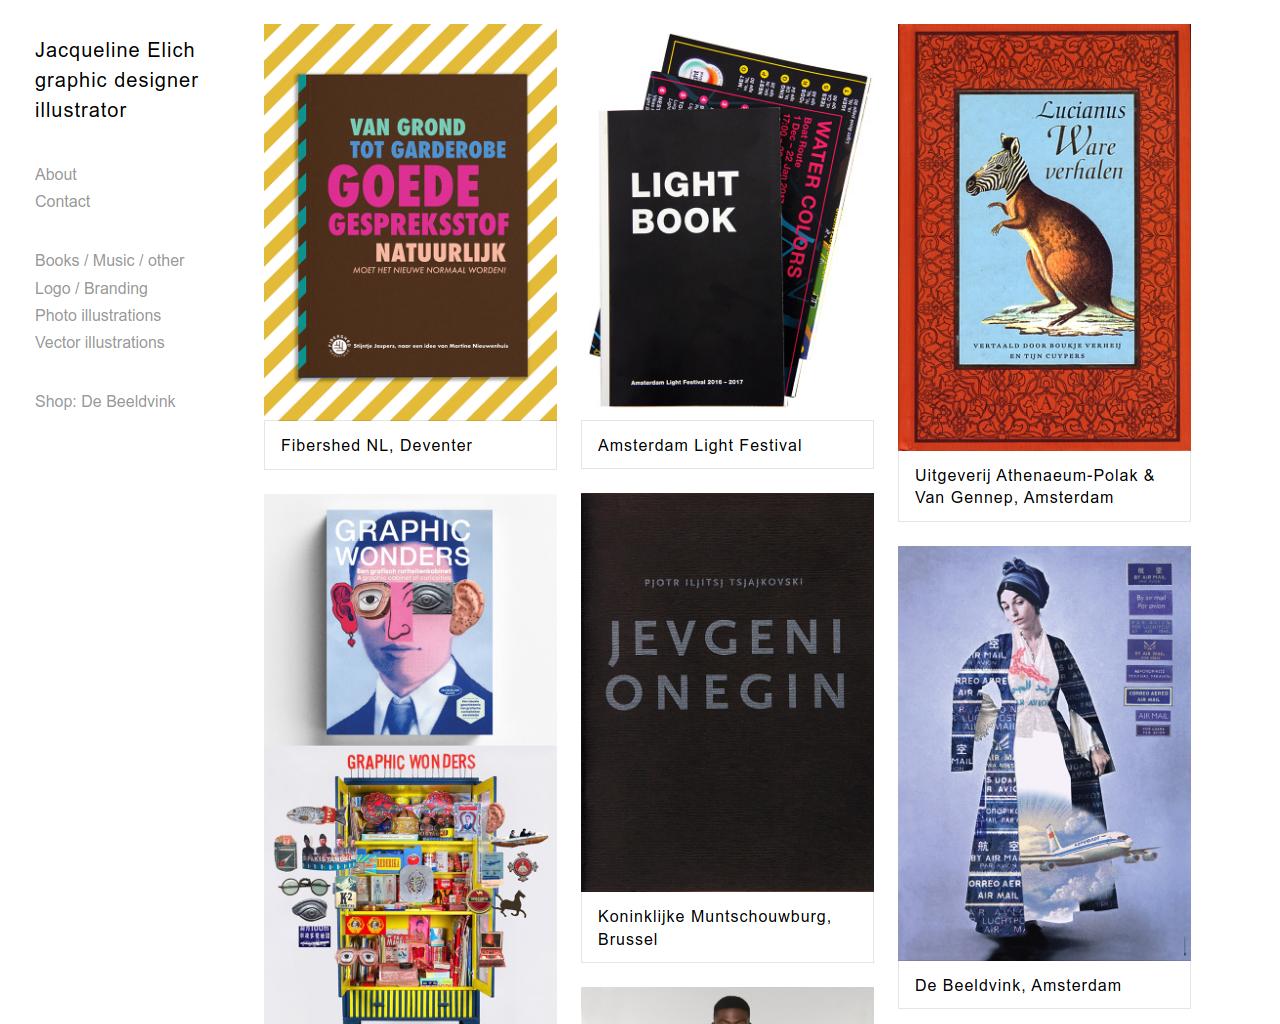
Task: Click the De Beeldvink, Amsterdam caption
Action: 1018,985
